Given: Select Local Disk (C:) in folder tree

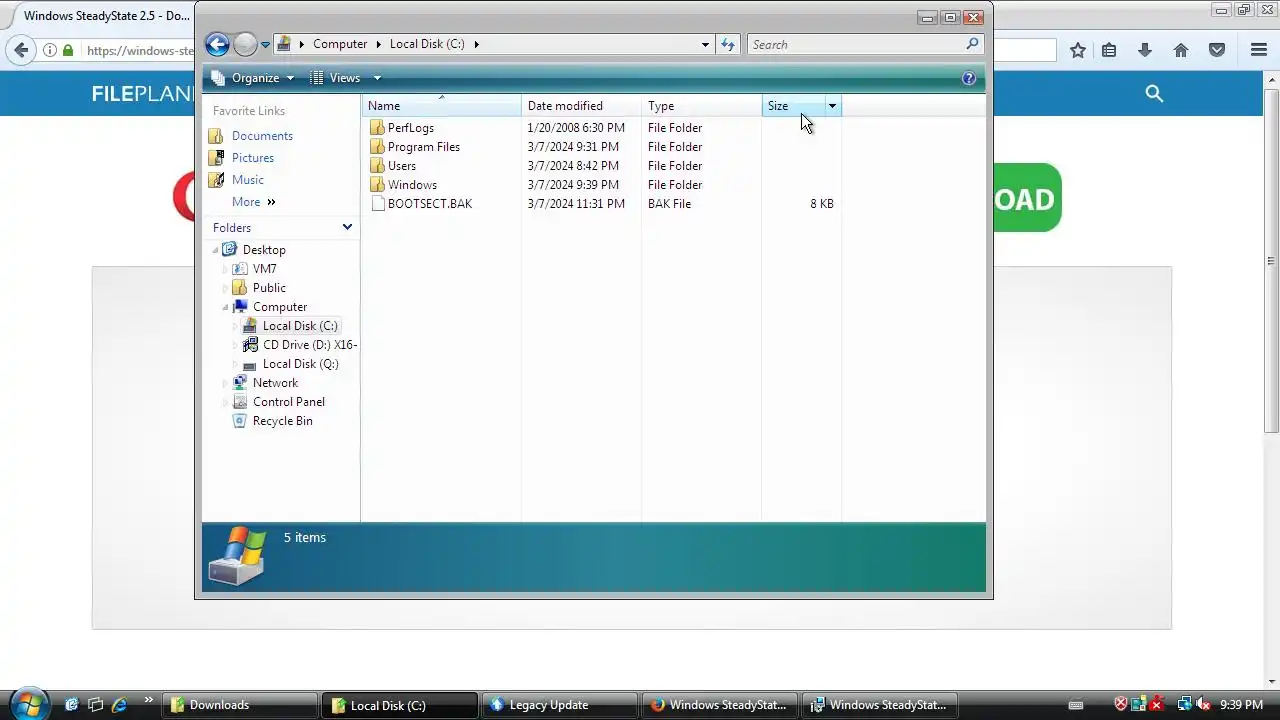Looking at the screenshot, I should coord(300,326).
